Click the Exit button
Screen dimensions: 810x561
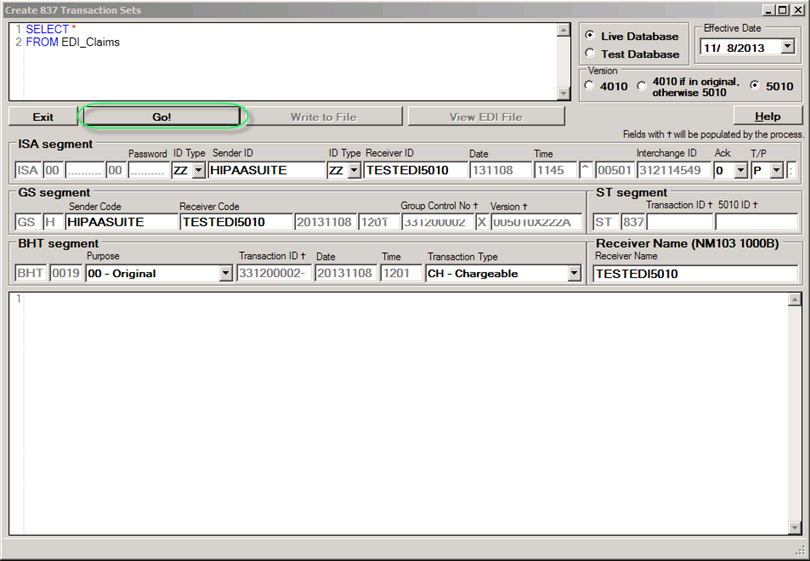[43, 117]
